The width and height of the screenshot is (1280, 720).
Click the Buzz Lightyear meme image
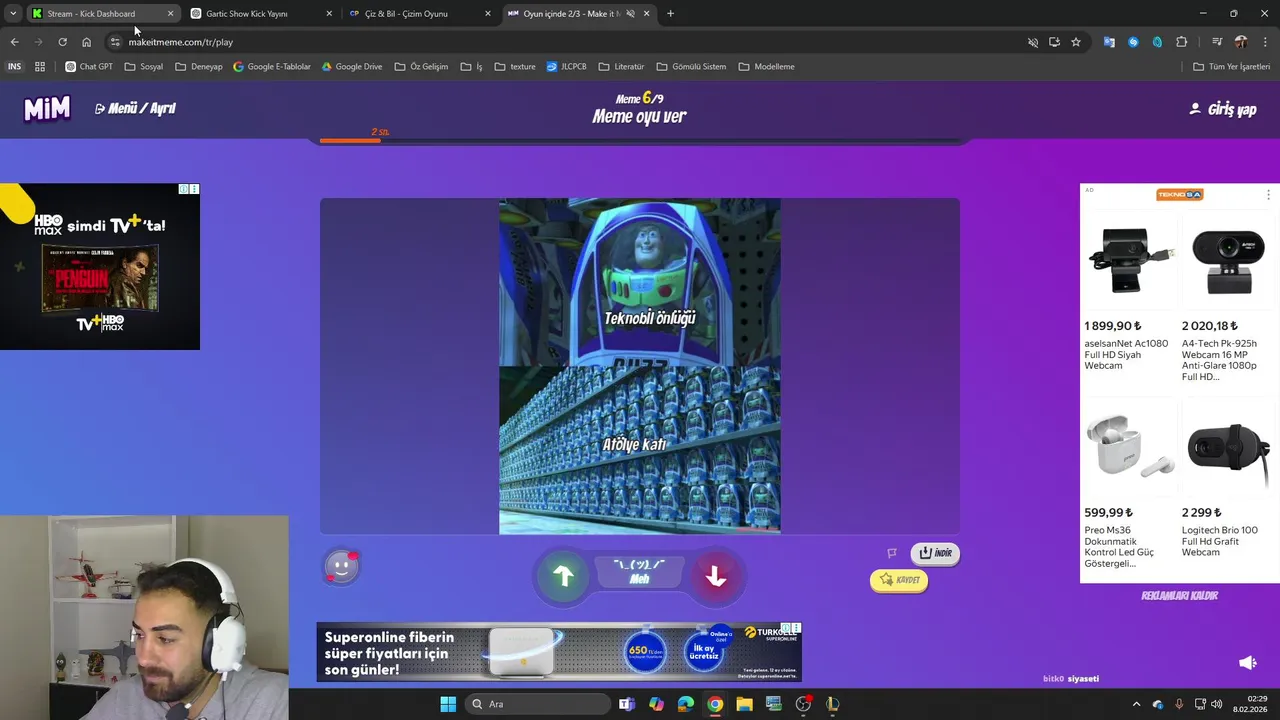(x=640, y=366)
